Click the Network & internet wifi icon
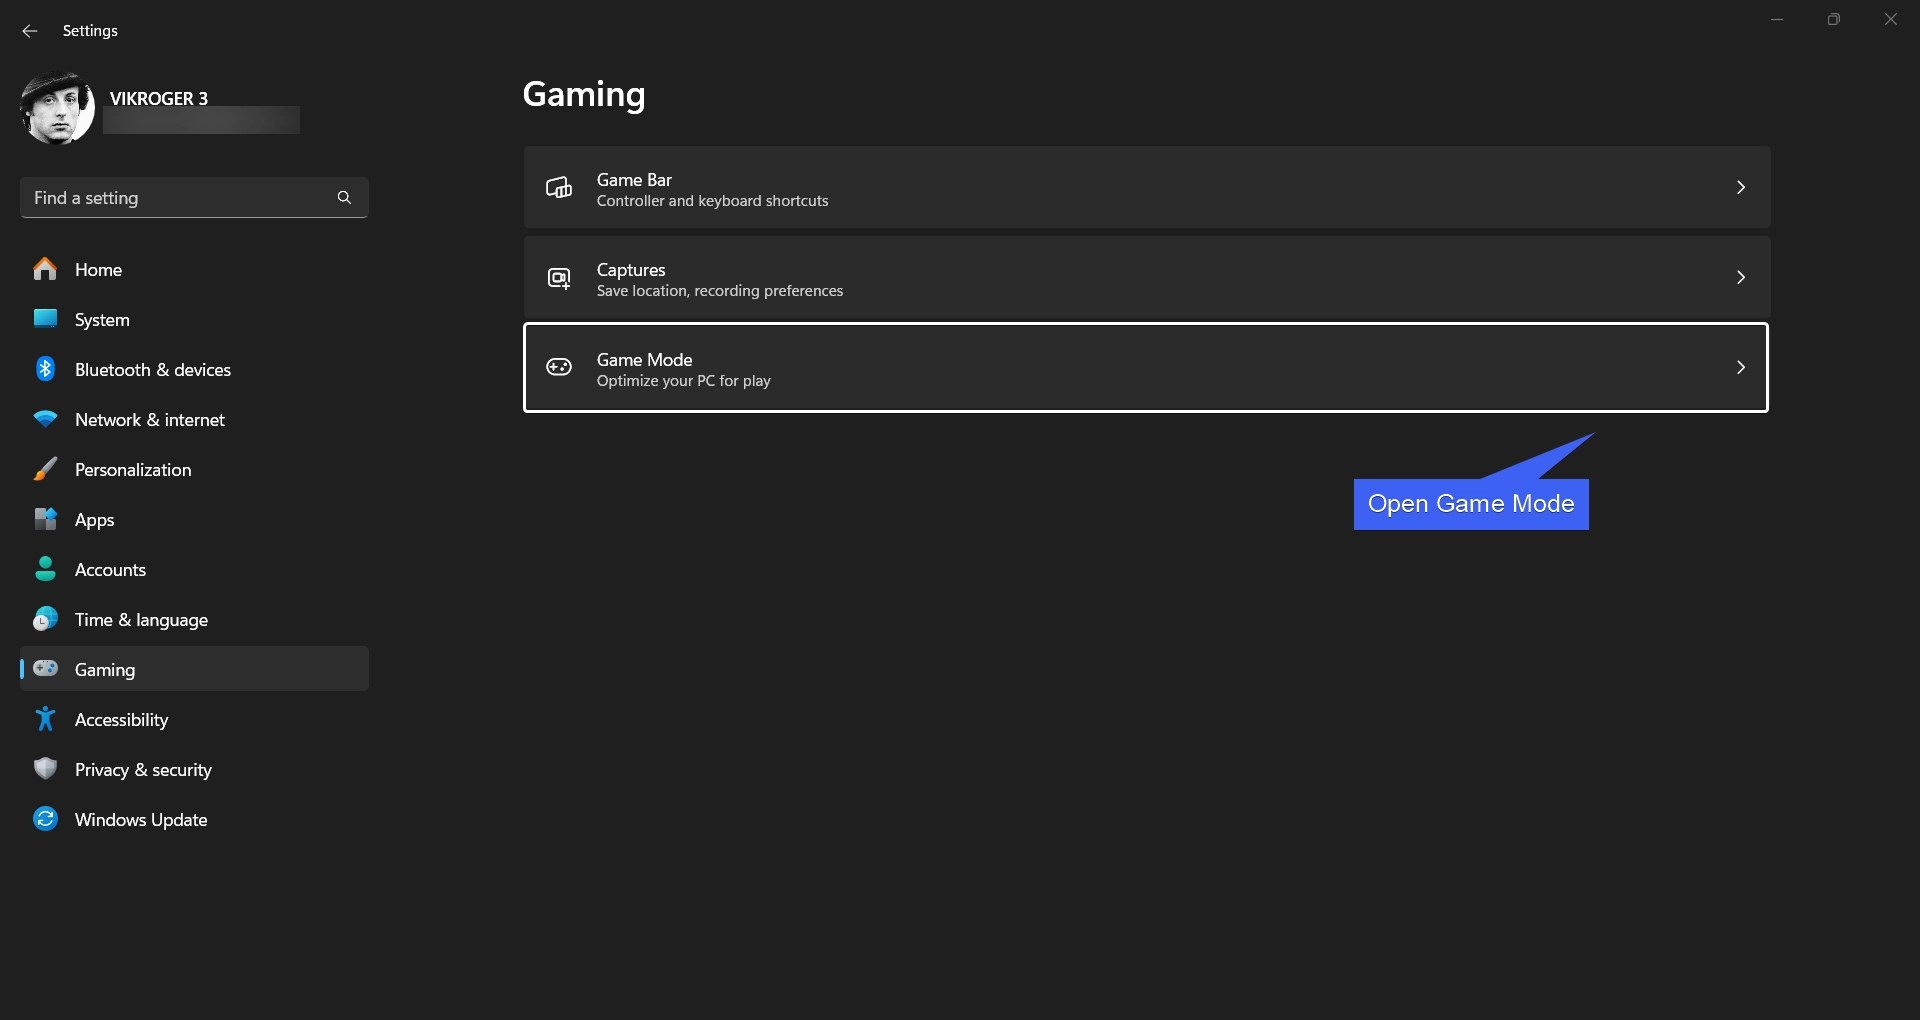This screenshot has width=1920, height=1020. (45, 419)
